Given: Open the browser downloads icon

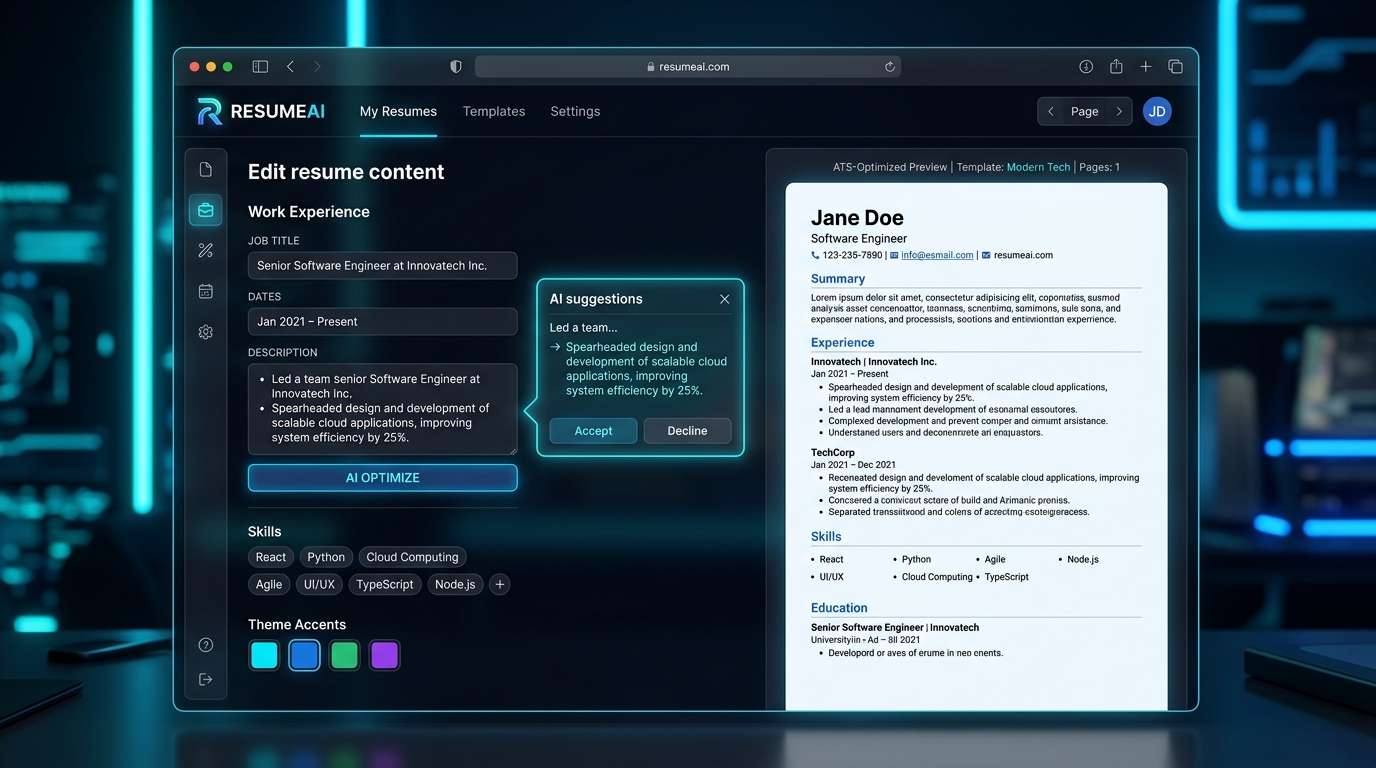Looking at the screenshot, I should pos(1086,67).
